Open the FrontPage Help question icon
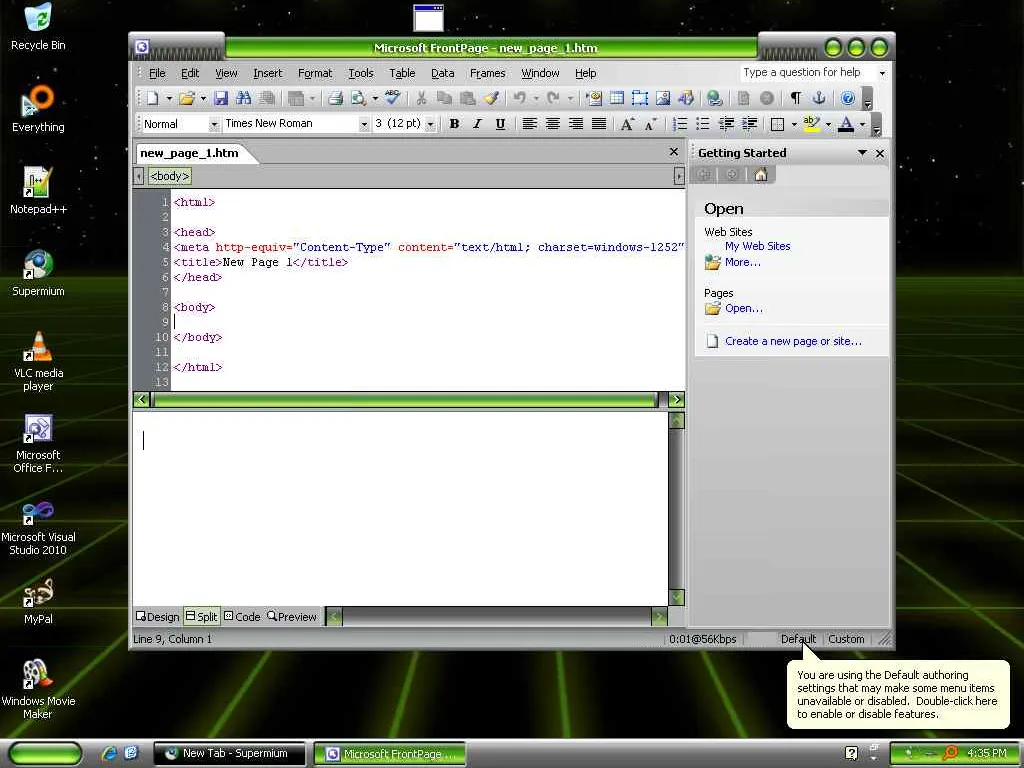1024x768 pixels. click(x=847, y=99)
